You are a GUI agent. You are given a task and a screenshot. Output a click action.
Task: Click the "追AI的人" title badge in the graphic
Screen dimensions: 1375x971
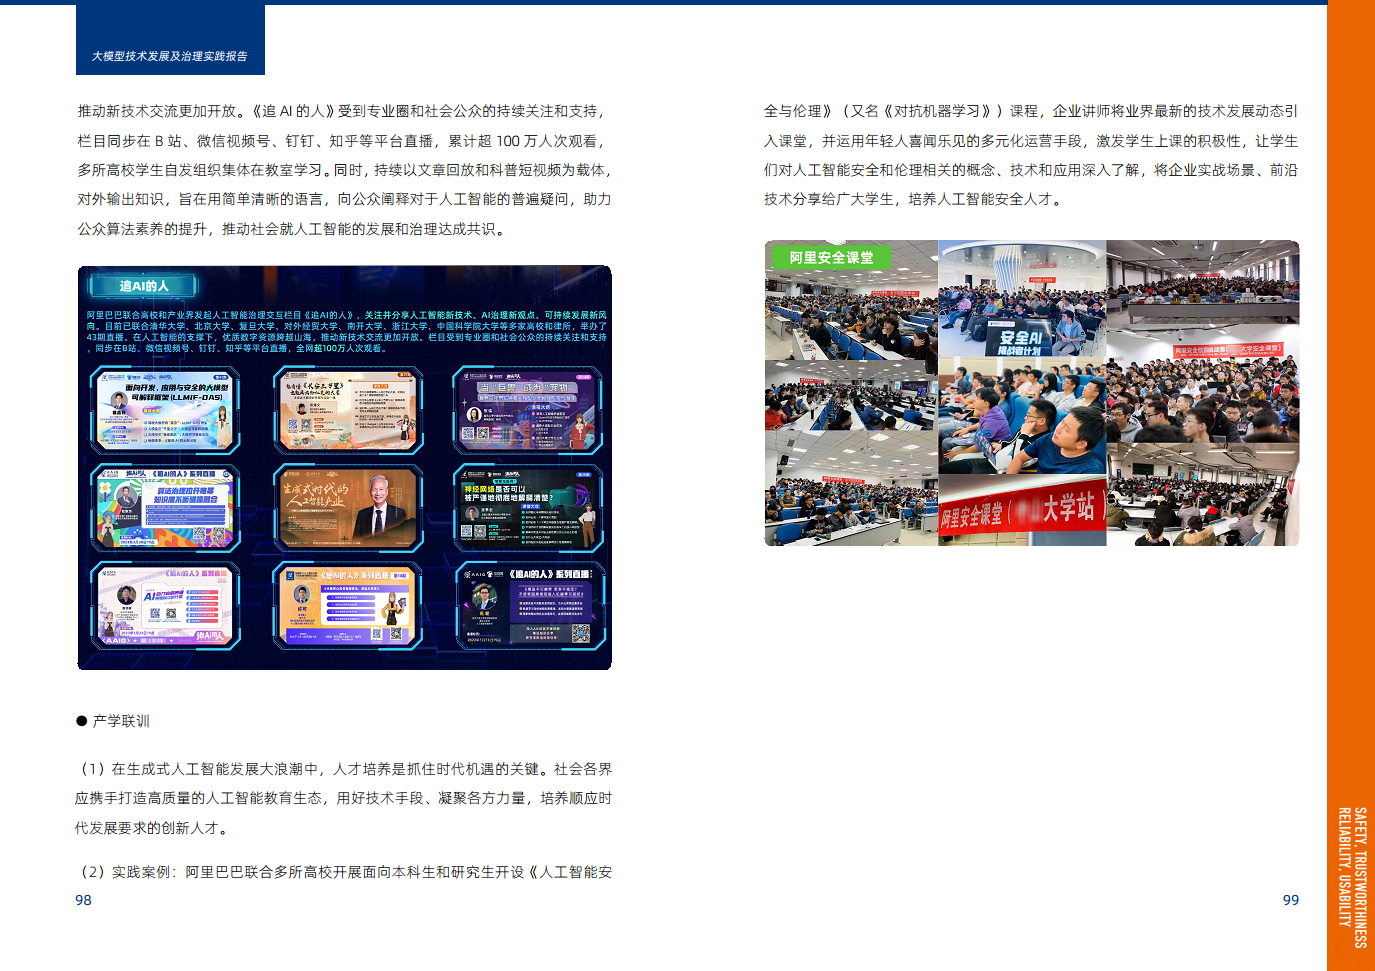143,286
